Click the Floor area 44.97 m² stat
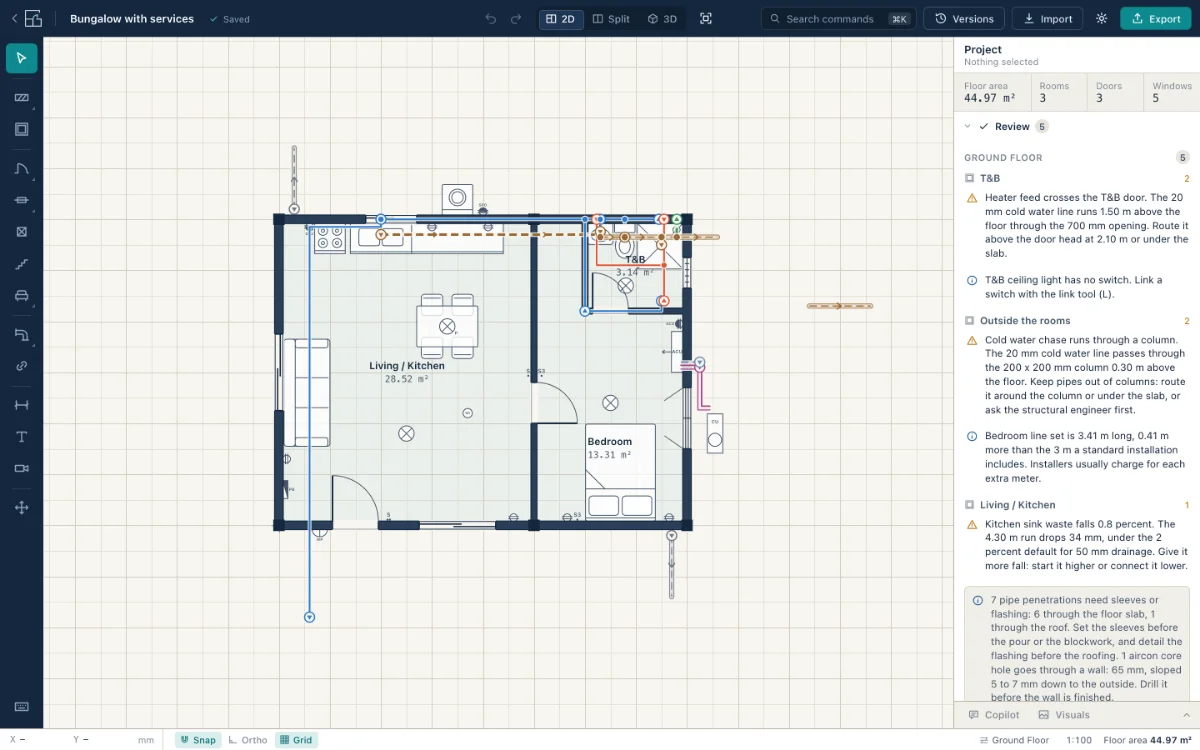The width and height of the screenshot is (1200, 750). click(992, 92)
